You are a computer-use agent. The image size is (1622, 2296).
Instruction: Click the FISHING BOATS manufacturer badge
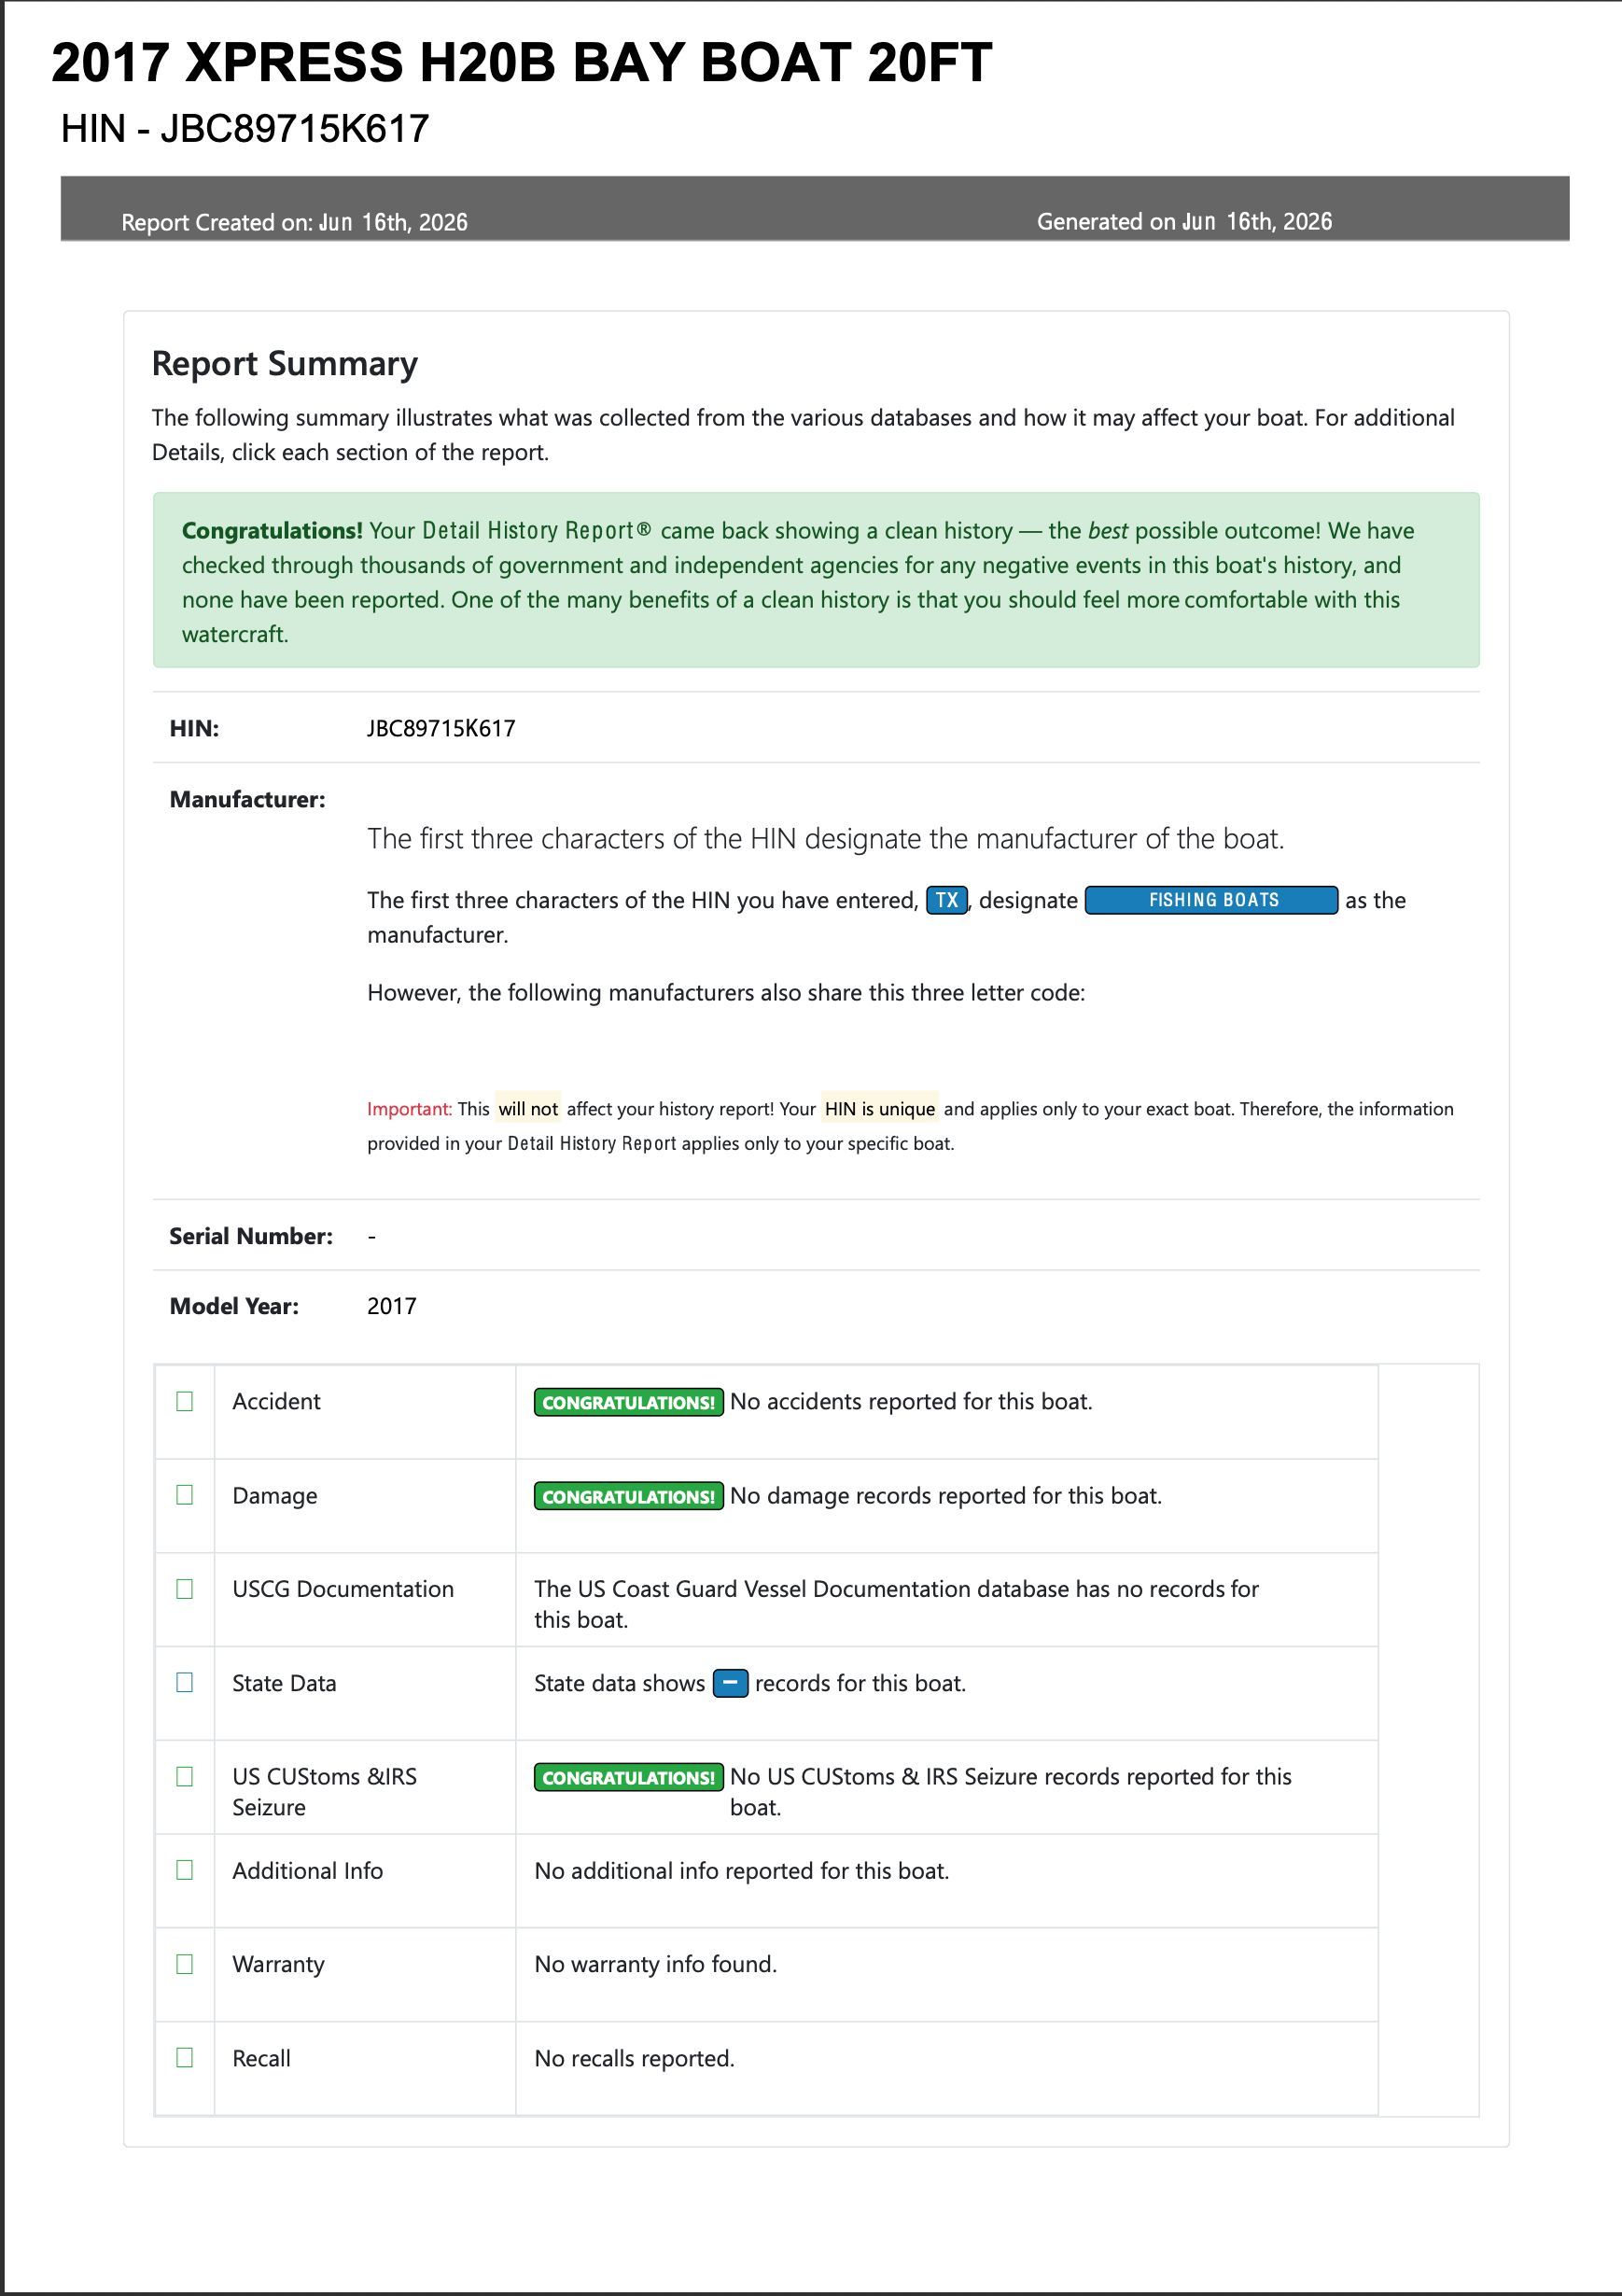pos(1211,900)
